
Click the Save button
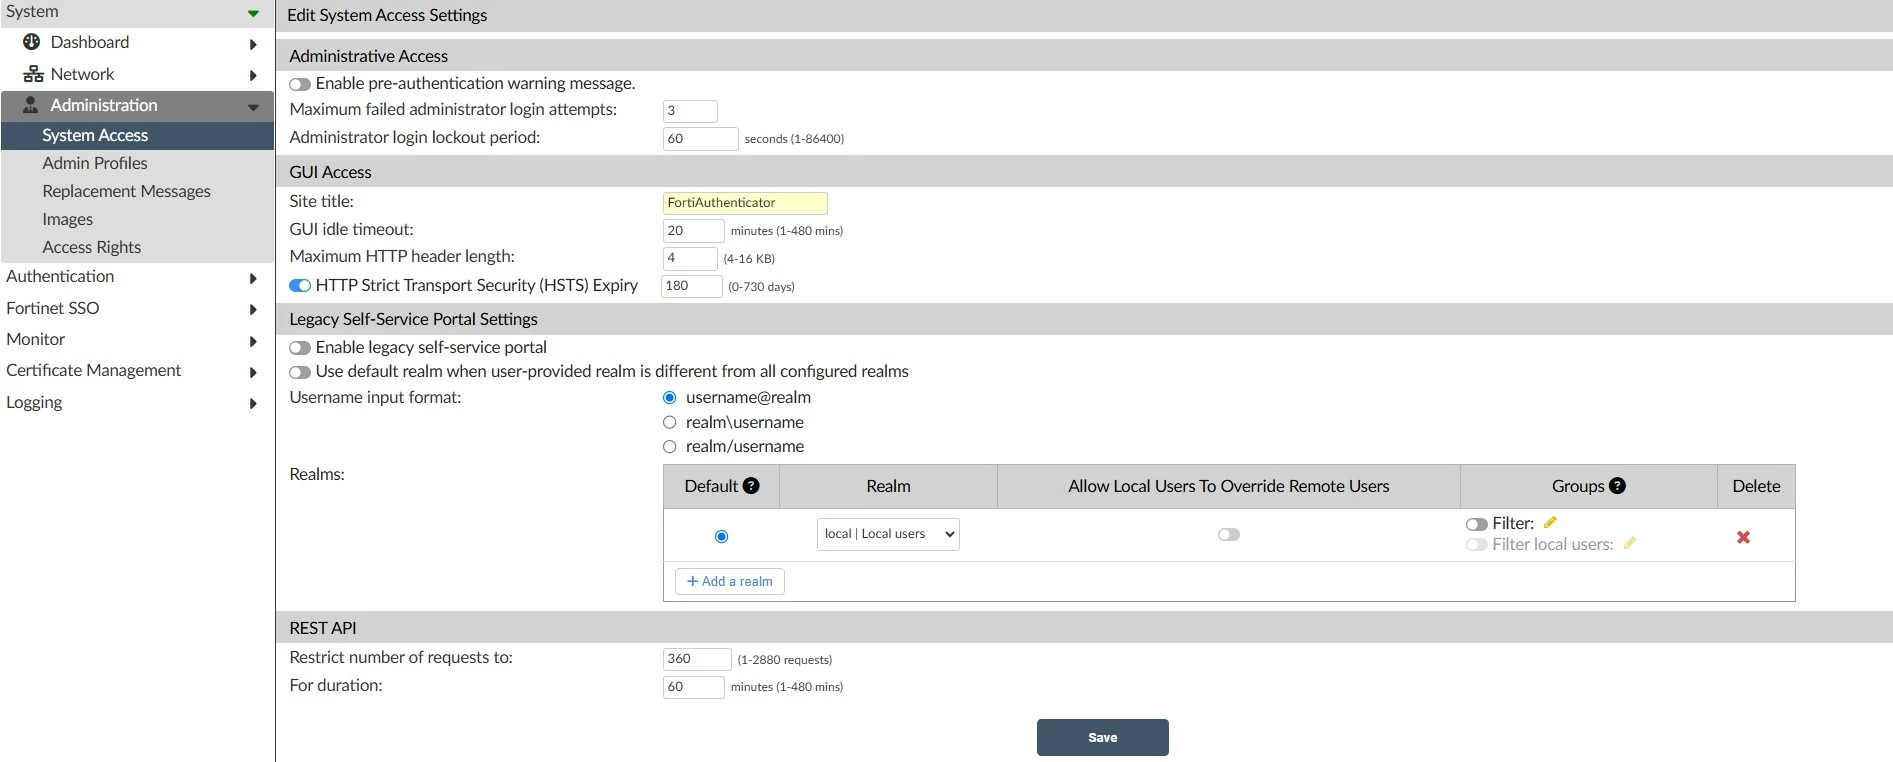(1102, 738)
